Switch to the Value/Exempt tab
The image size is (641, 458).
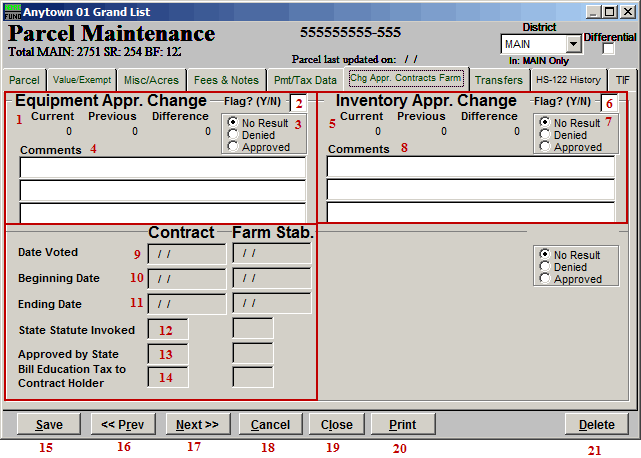pyautogui.click(x=80, y=80)
